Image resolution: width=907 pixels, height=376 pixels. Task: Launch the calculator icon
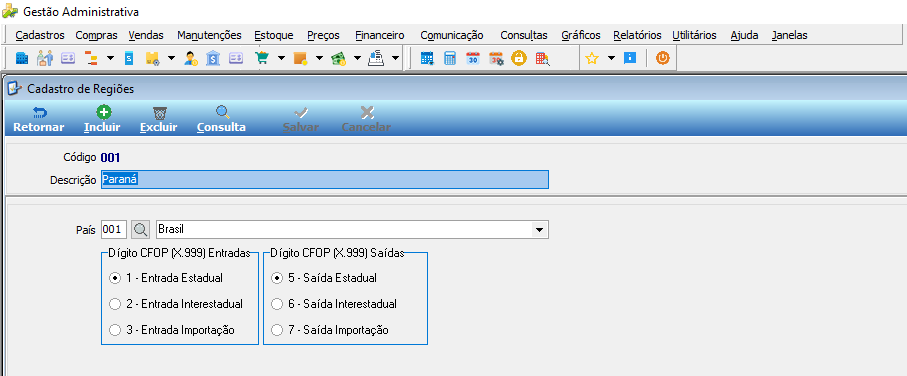[x=449, y=58]
